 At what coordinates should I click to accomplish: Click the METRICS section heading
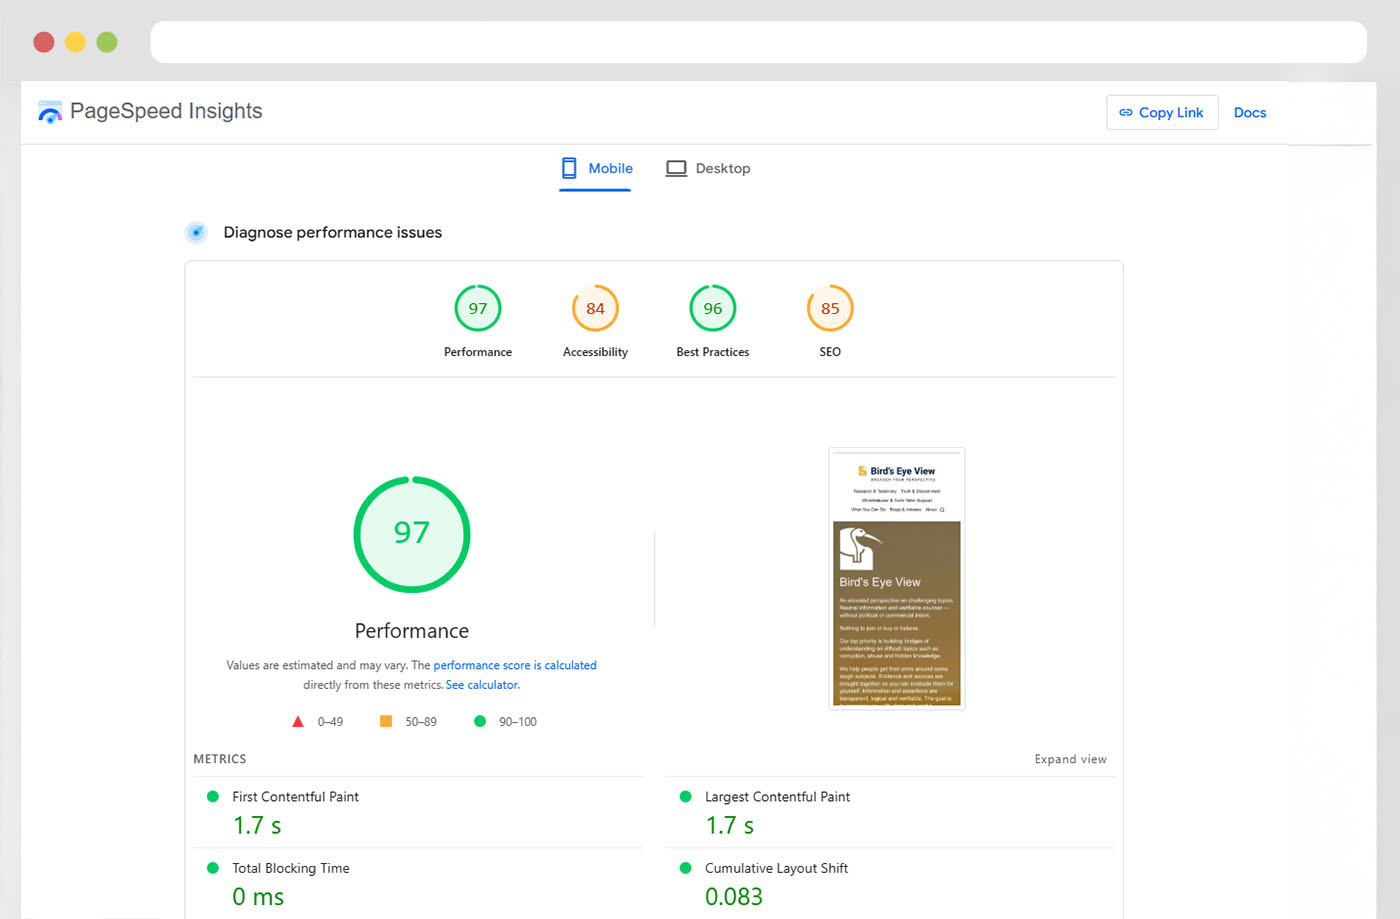coord(220,759)
